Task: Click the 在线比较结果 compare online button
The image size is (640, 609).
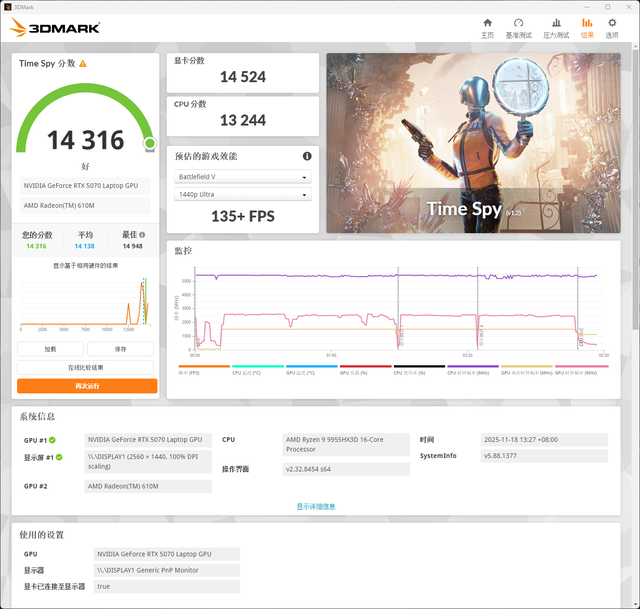Action: tap(85, 367)
